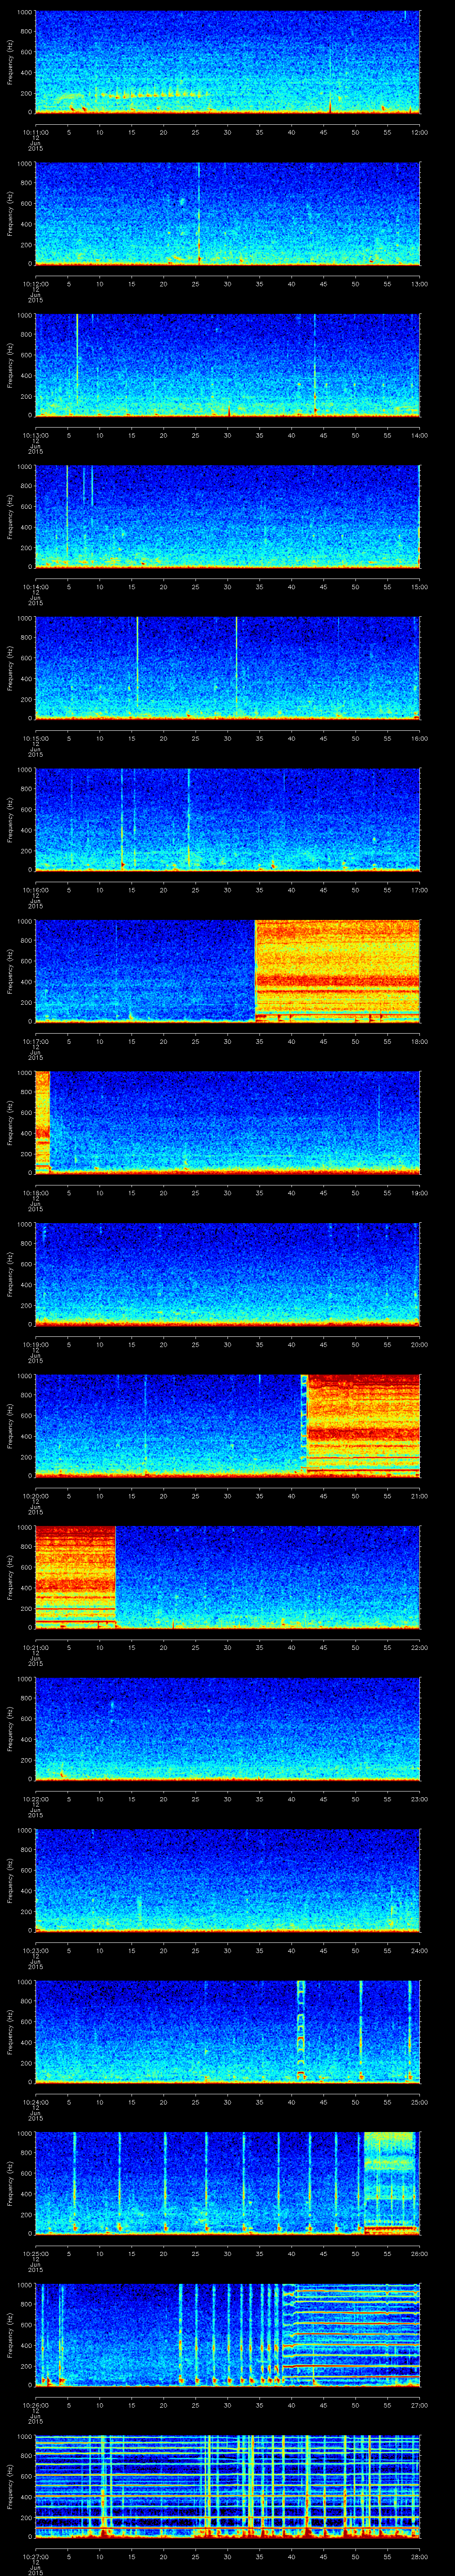Click the first bright pulse in 10:24:00 panel

point(300,2030)
